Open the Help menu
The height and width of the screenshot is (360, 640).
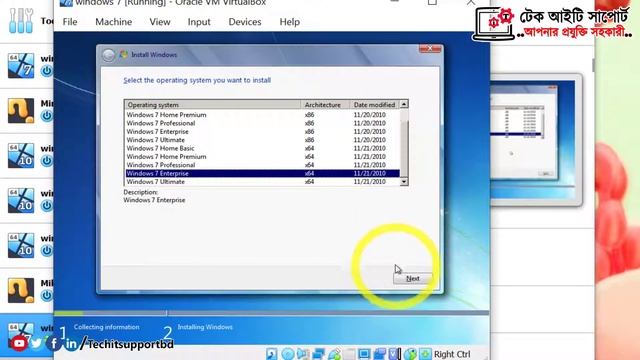point(289,22)
